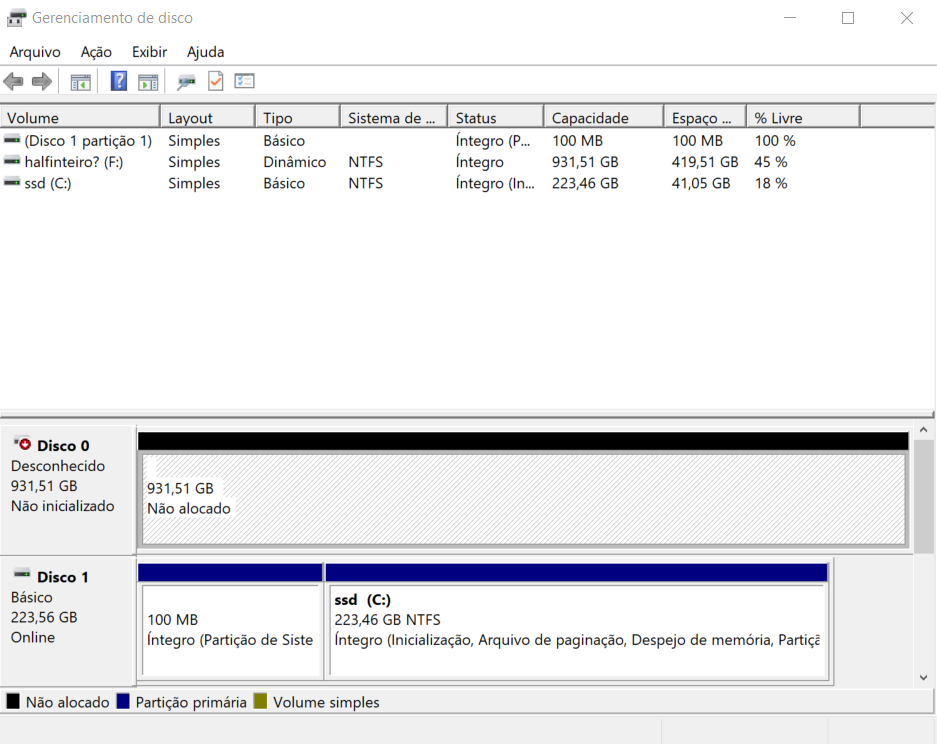
Task: Select the 931,51 GB Não alocado region
Action: (523, 500)
